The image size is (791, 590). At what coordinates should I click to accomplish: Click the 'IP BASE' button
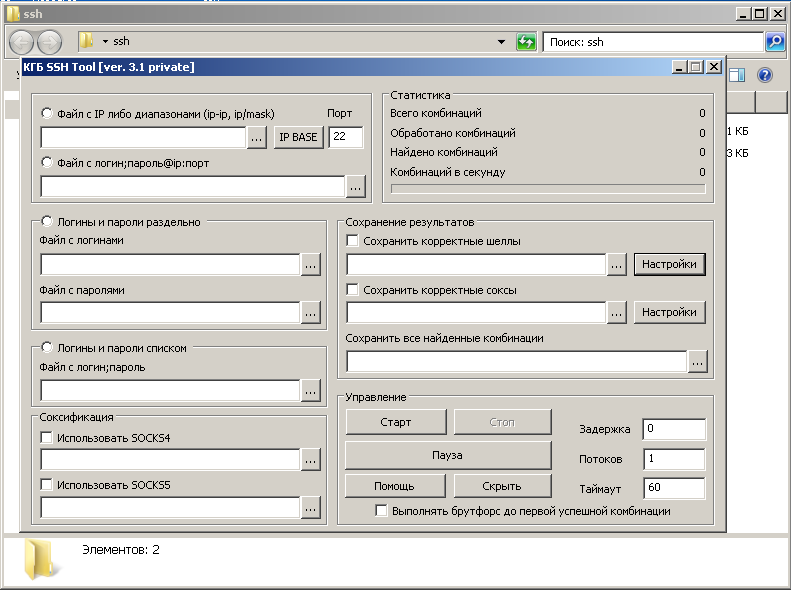pos(299,138)
